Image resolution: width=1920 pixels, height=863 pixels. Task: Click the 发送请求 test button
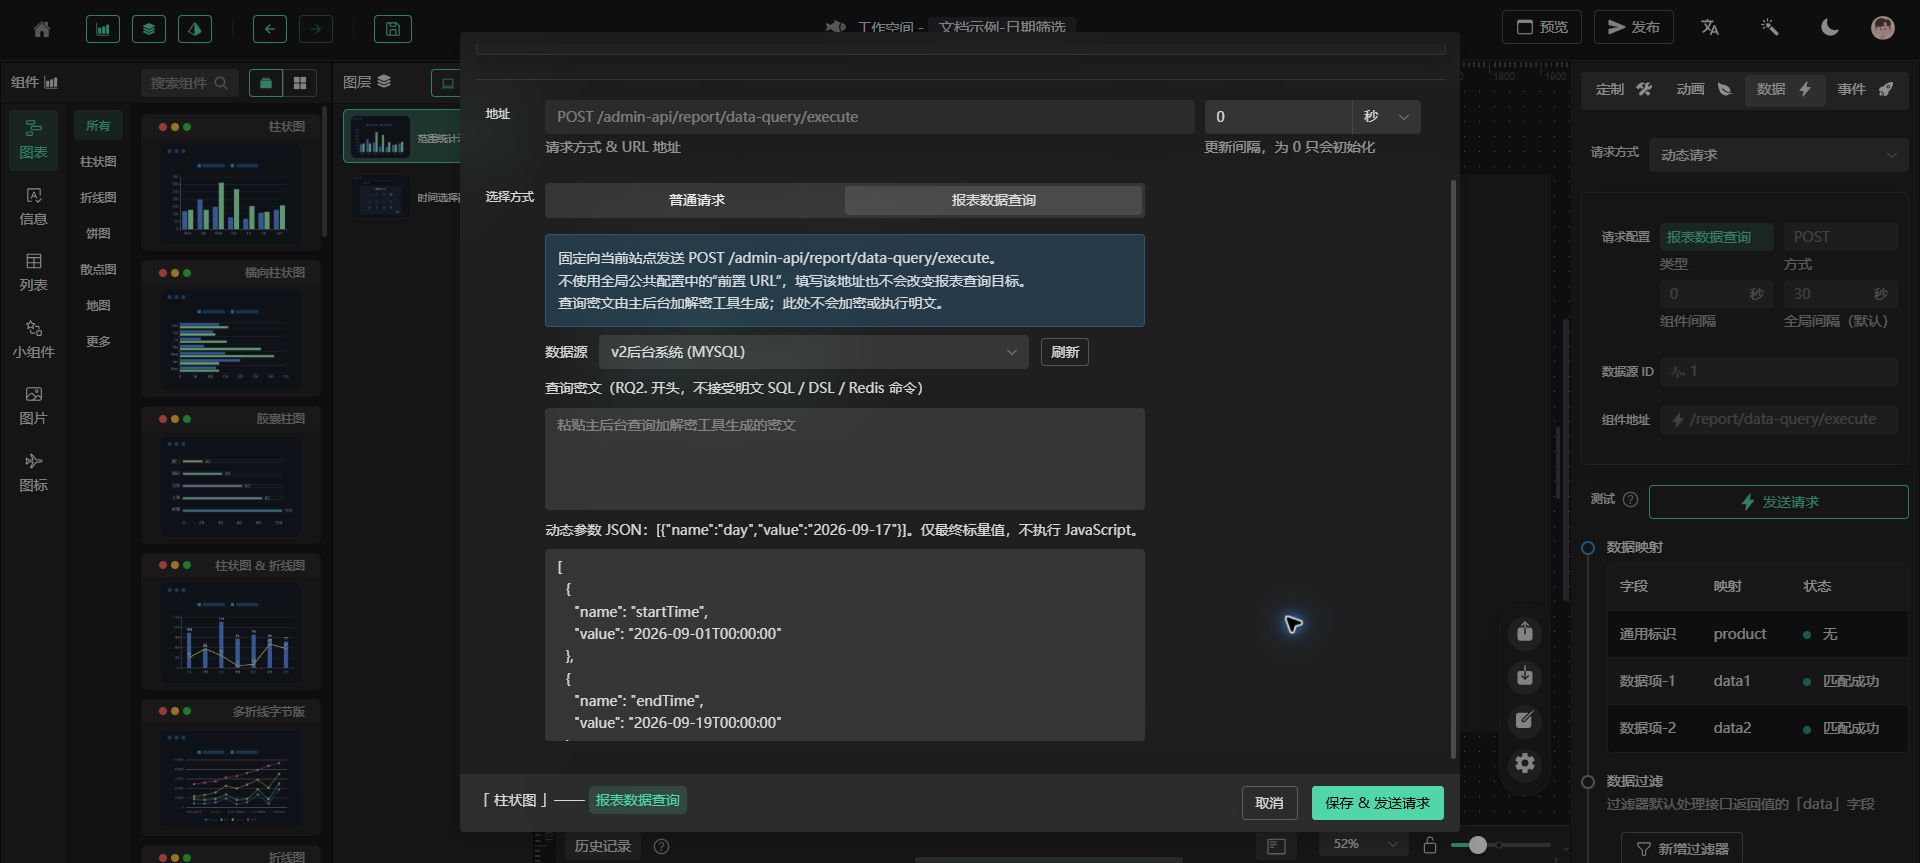[1778, 502]
